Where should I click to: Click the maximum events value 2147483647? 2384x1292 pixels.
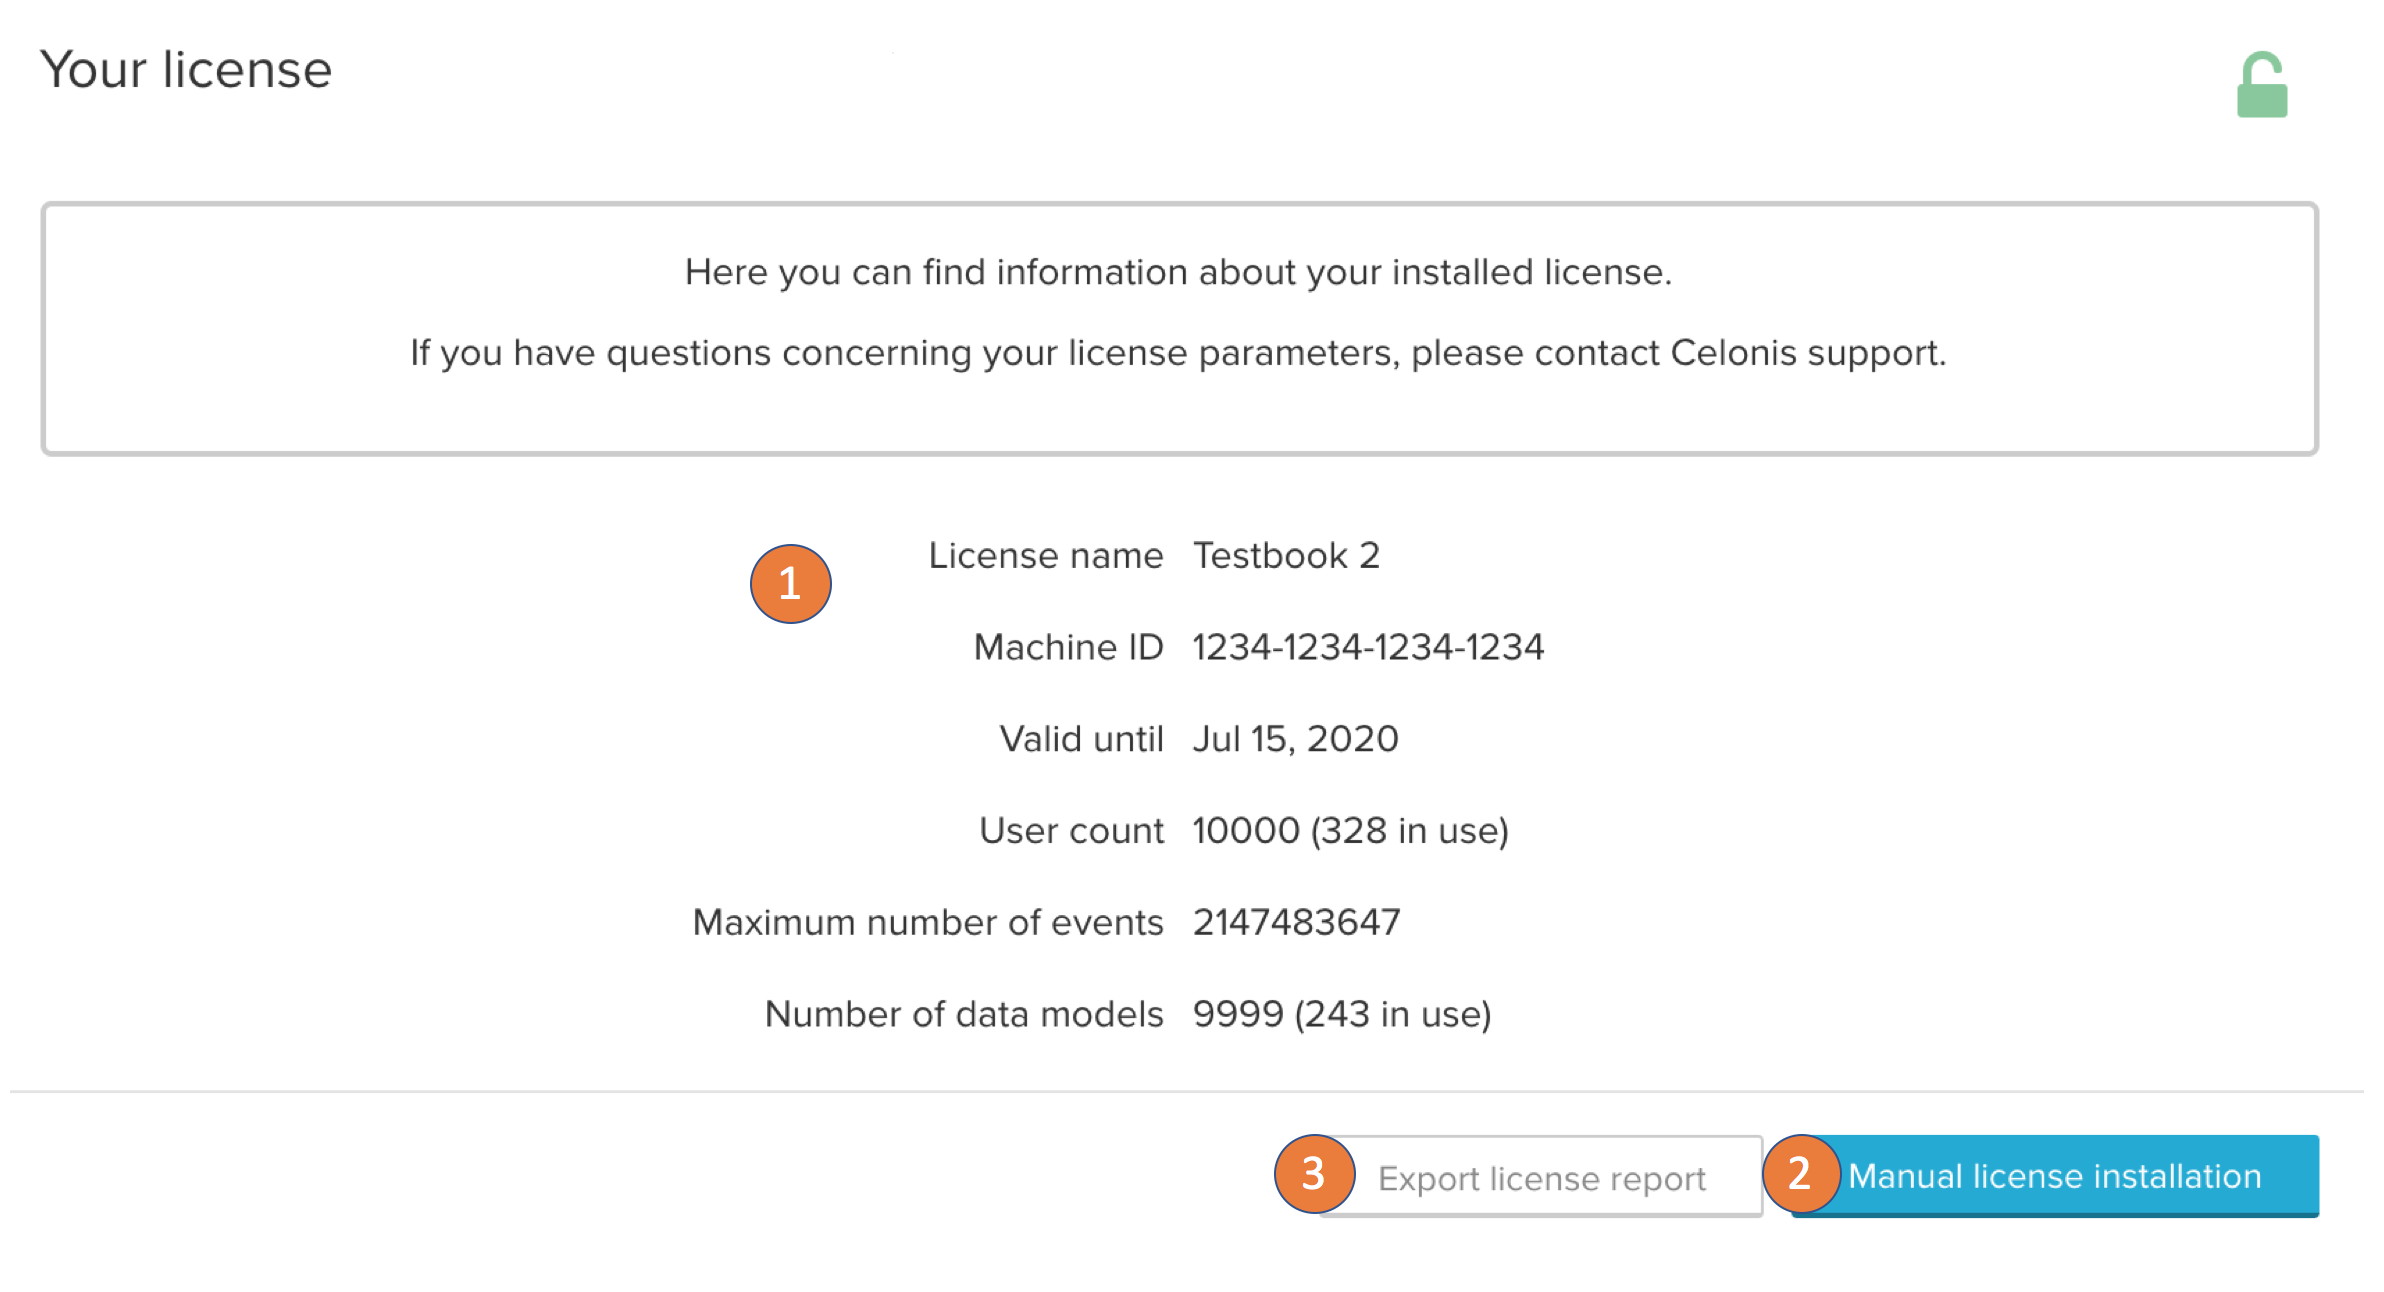pos(1296,922)
